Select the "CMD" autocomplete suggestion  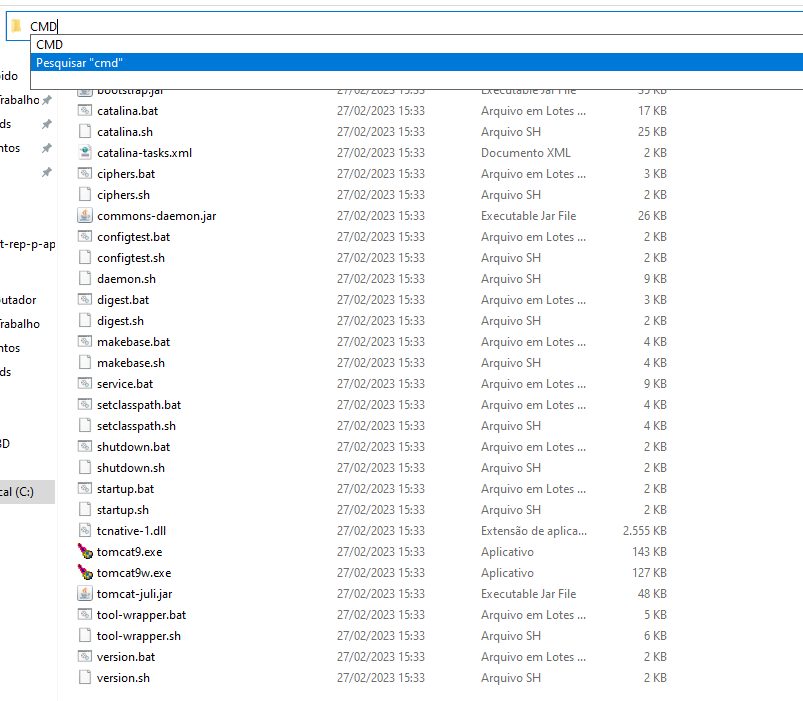tap(416, 45)
